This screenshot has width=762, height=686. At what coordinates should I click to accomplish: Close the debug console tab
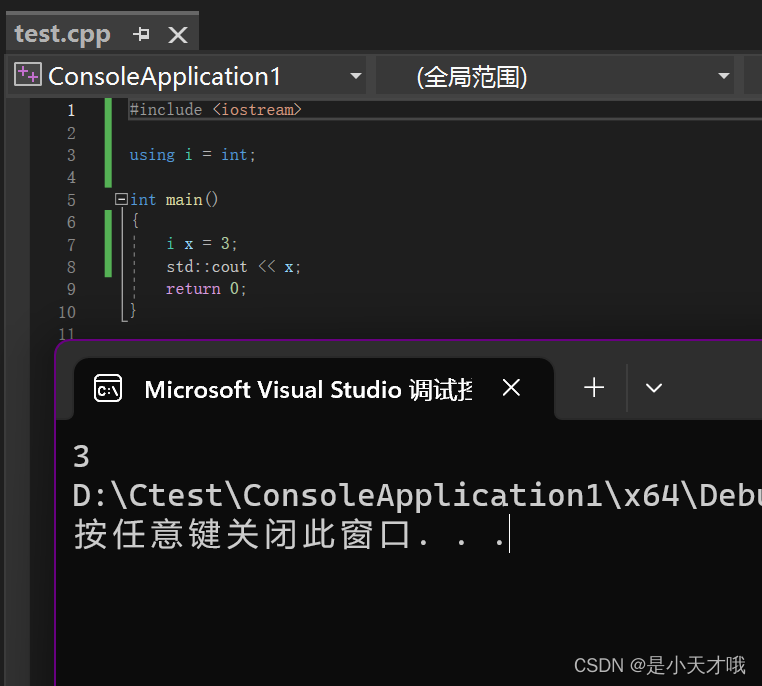coord(511,388)
